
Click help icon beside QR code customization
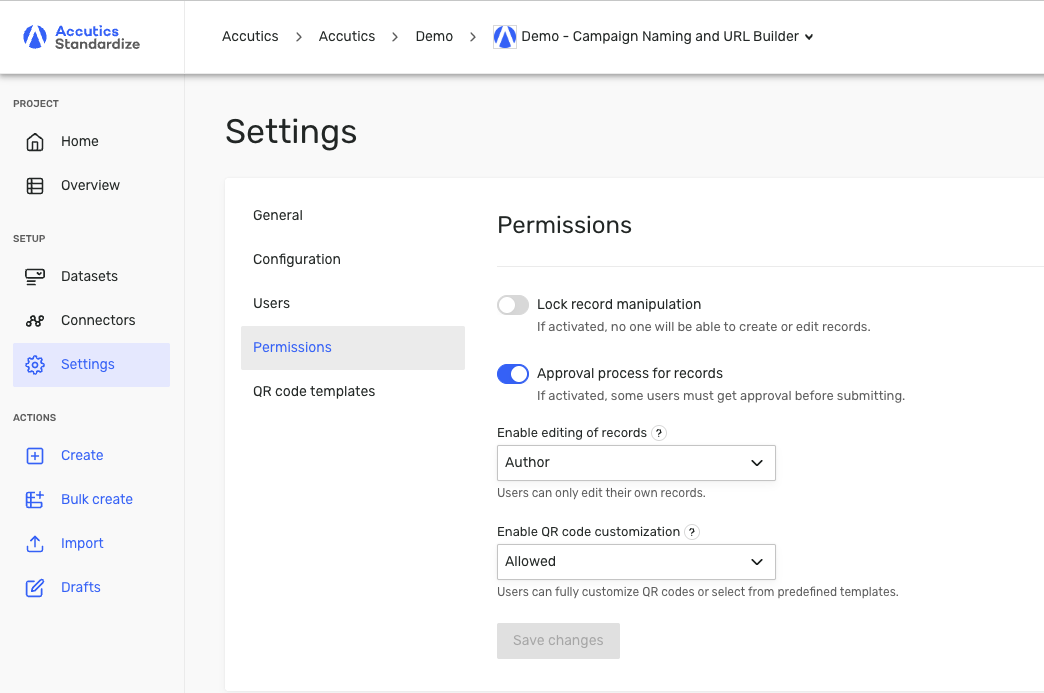coord(692,532)
